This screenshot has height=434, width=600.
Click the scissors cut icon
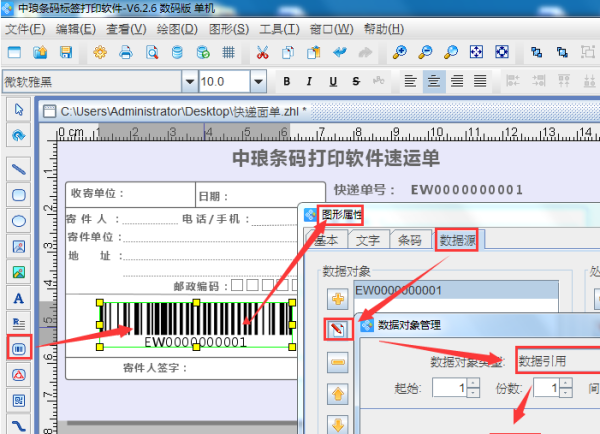coord(262,52)
